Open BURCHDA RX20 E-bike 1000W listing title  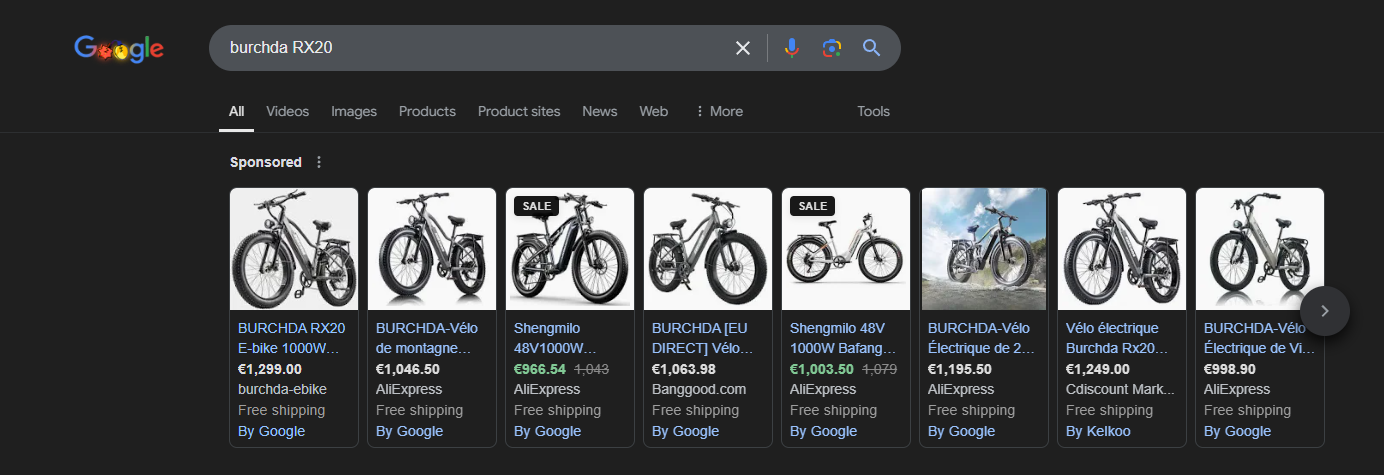point(292,338)
